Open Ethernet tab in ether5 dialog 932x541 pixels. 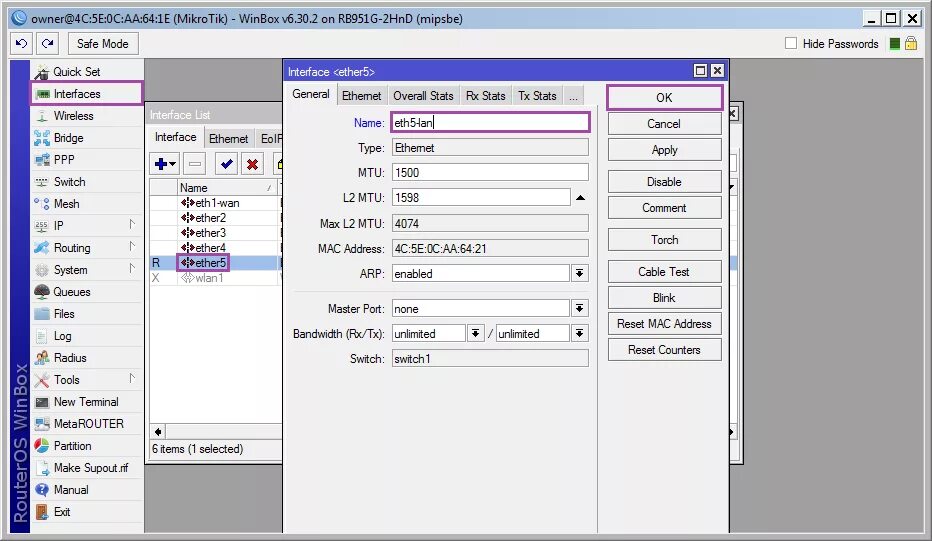(361, 96)
